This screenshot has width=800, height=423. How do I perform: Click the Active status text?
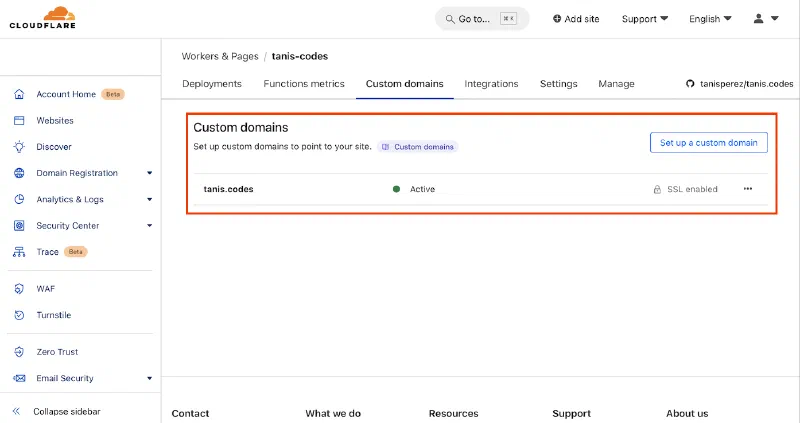(x=422, y=189)
